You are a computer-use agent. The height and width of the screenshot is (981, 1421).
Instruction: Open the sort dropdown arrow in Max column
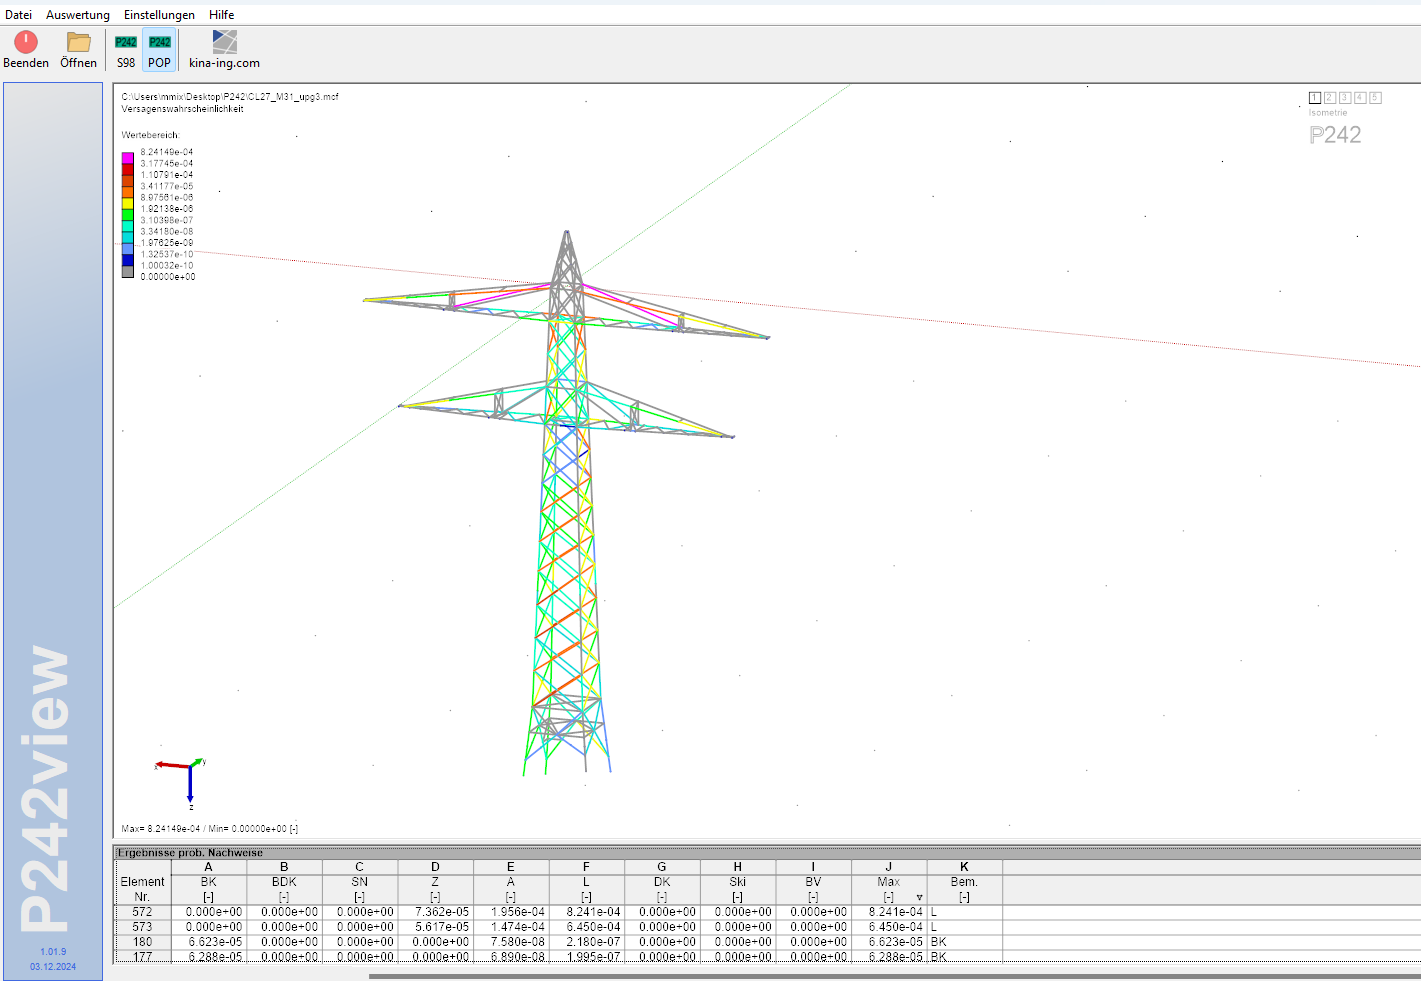(919, 897)
